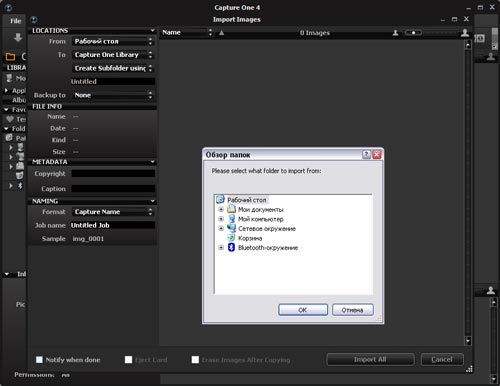Image resolution: width=500 pixels, height=386 pixels.
Task: Click the Copyright input field
Action: (113, 173)
